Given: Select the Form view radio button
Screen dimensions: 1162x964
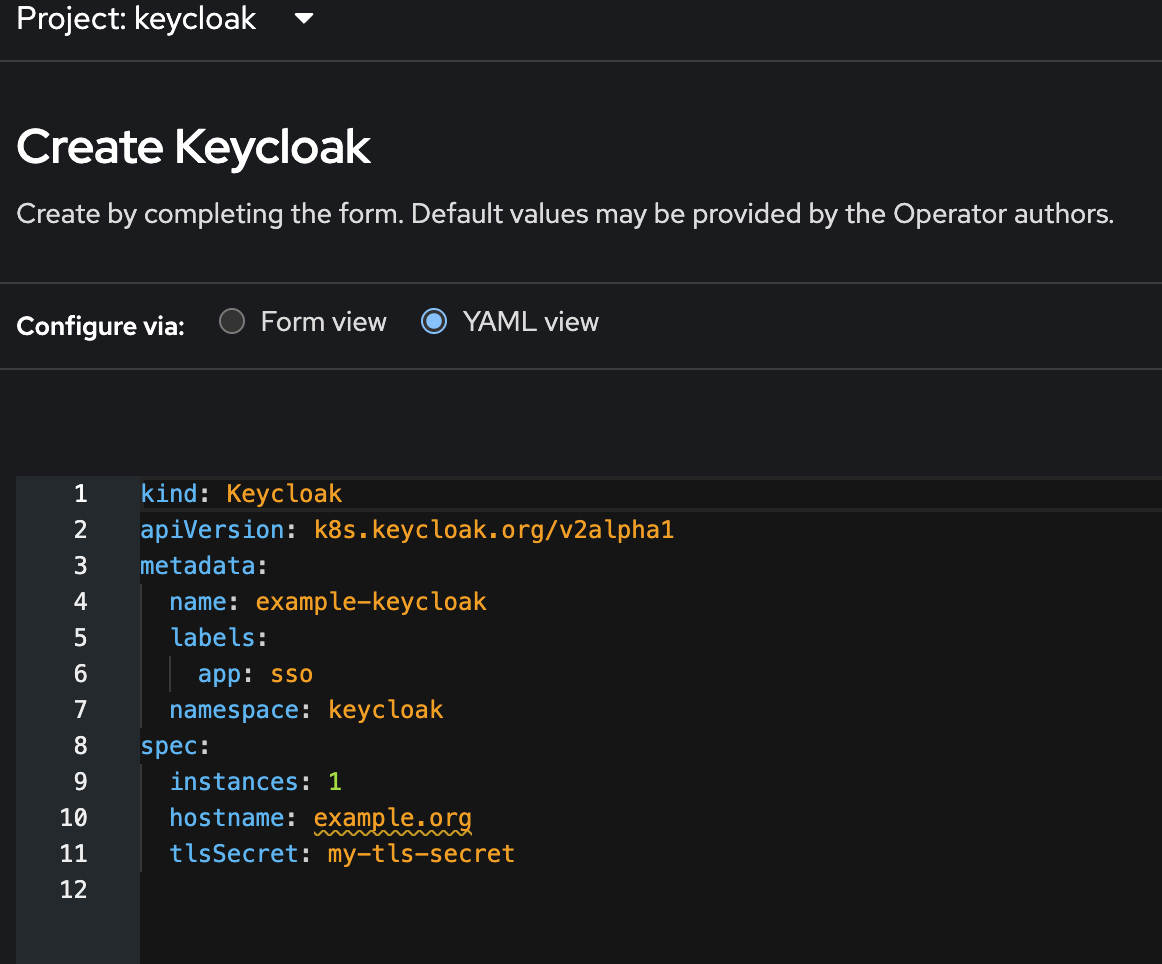Looking at the screenshot, I should click(232, 321).
